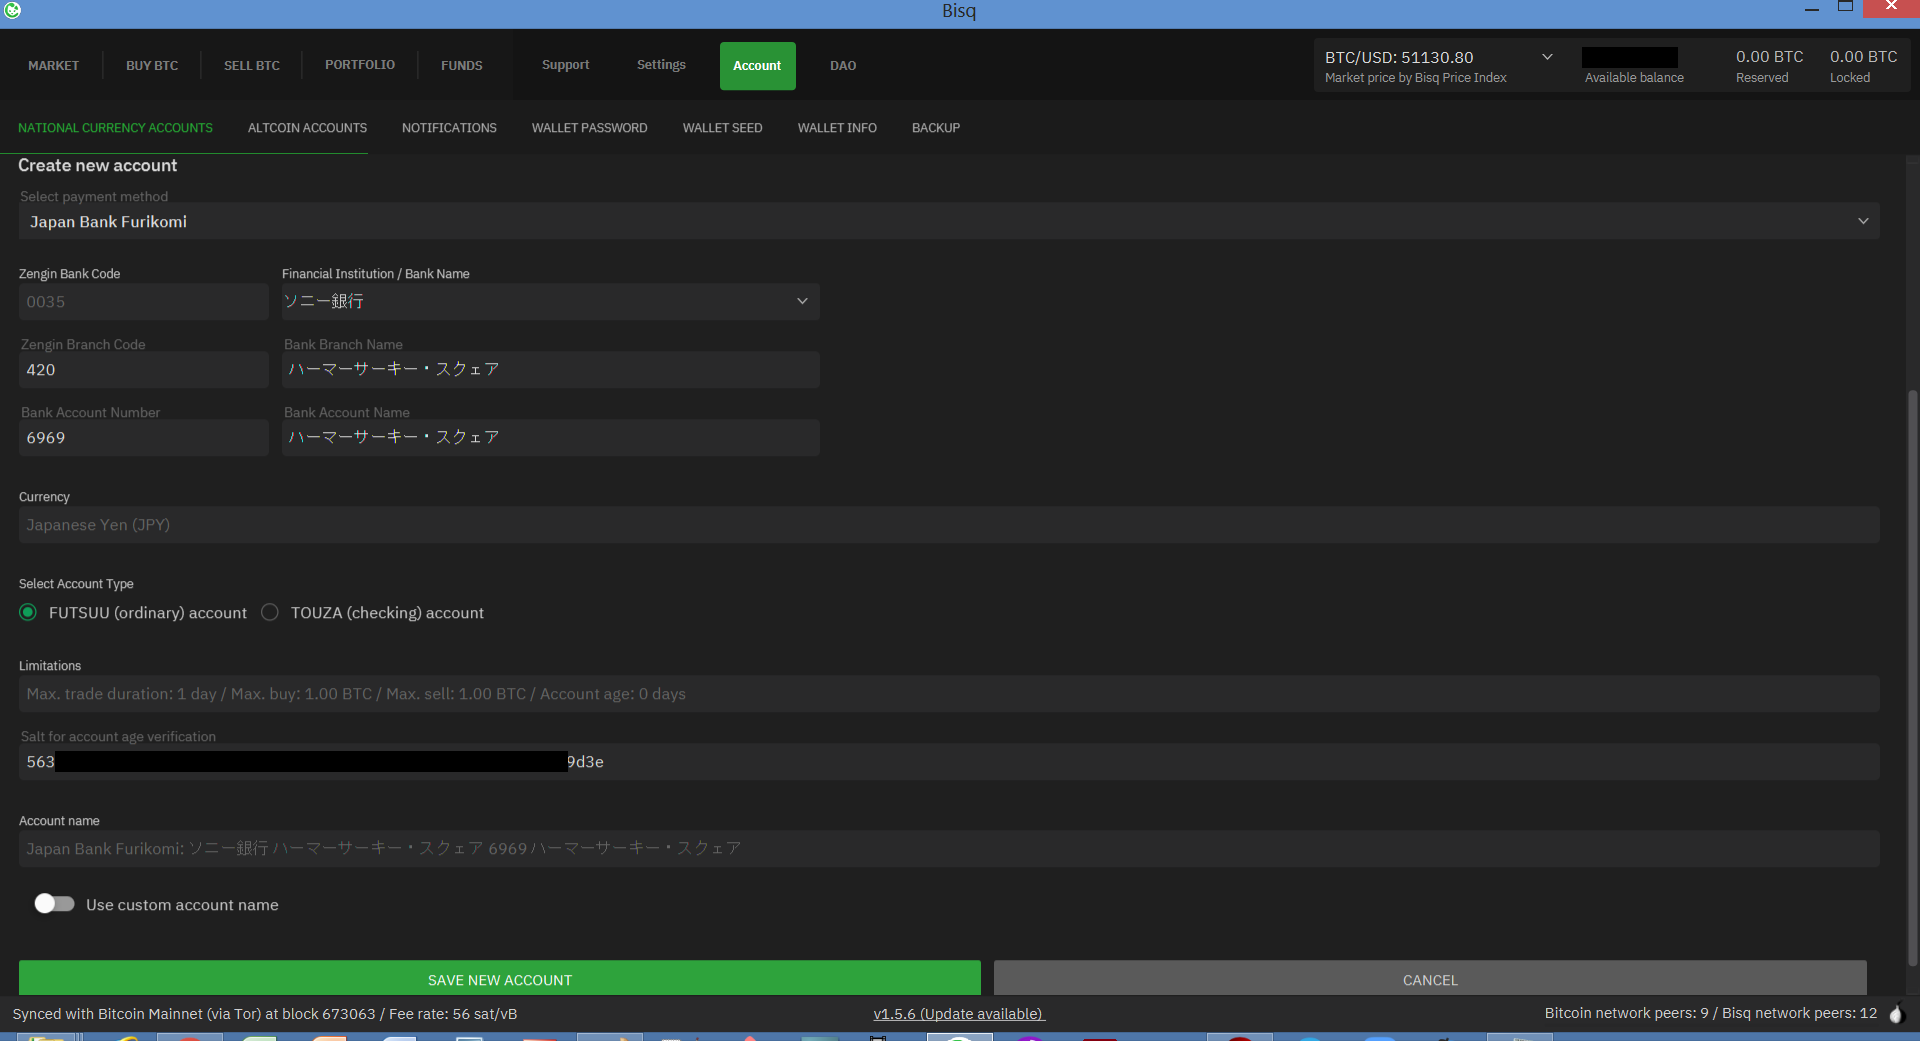Focus the Bank Account Name field

point(550,438)
